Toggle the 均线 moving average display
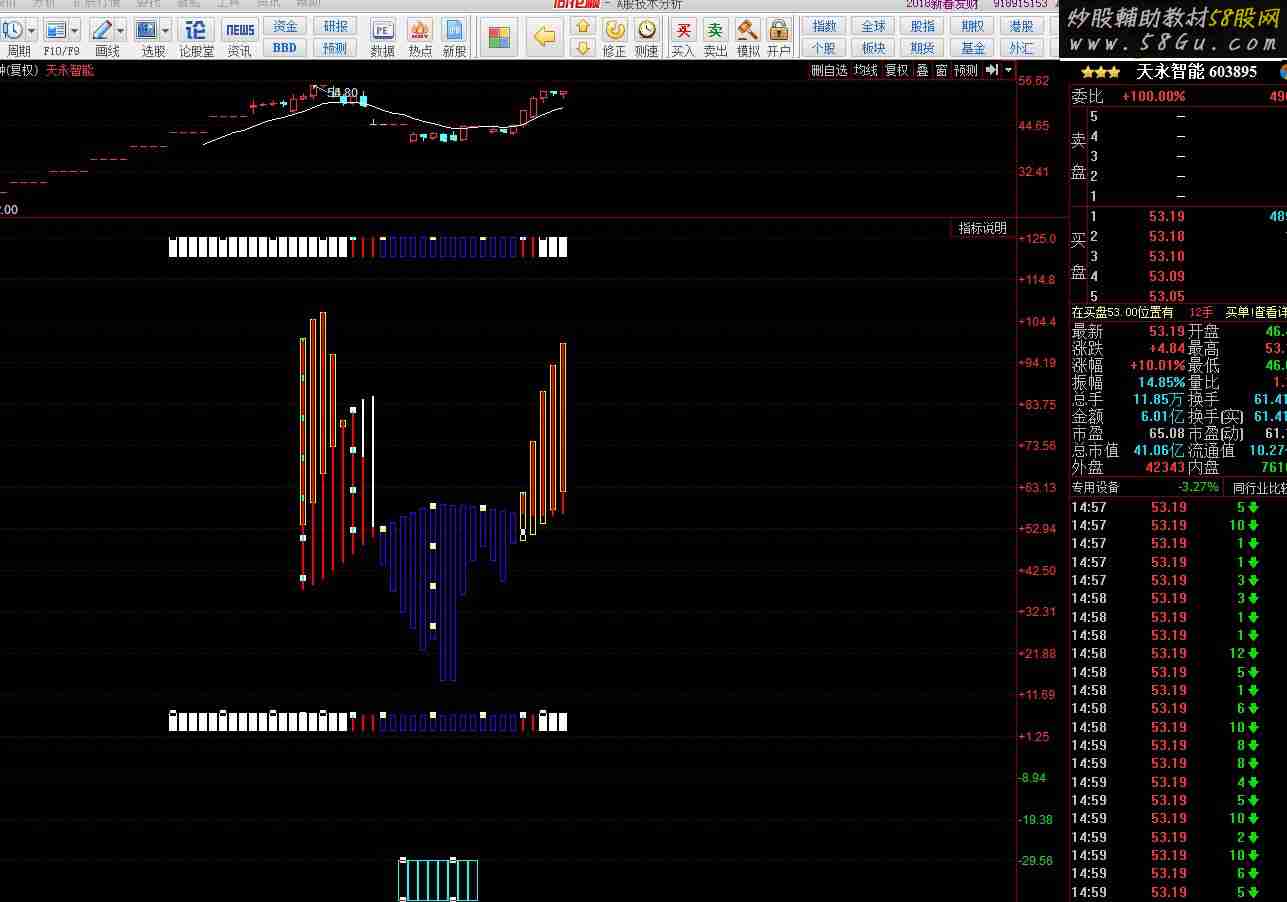 (x=866, y=71)
